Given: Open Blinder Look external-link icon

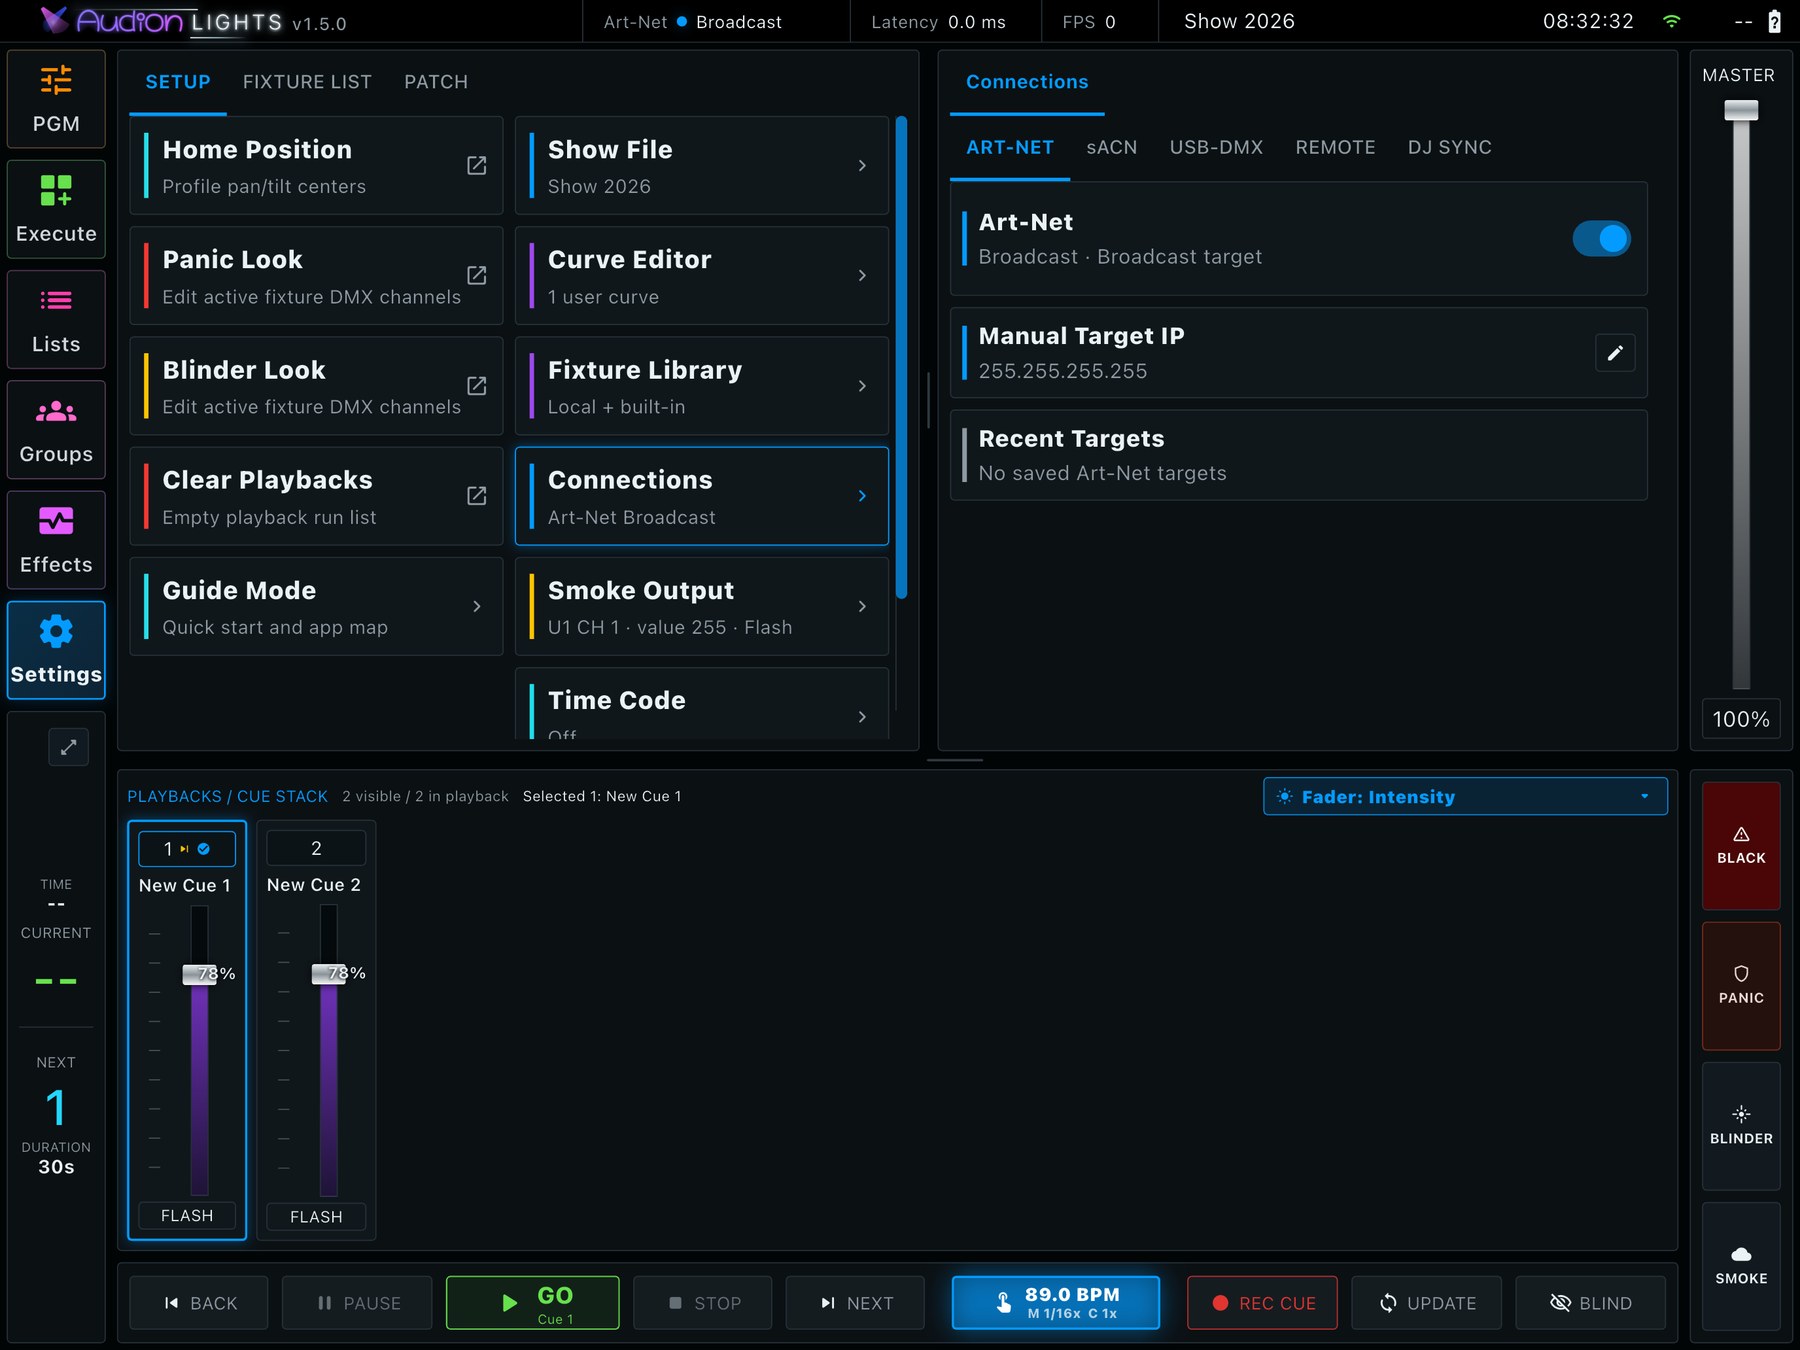Looking at the screenshot, I should click(x=477, y=386).
